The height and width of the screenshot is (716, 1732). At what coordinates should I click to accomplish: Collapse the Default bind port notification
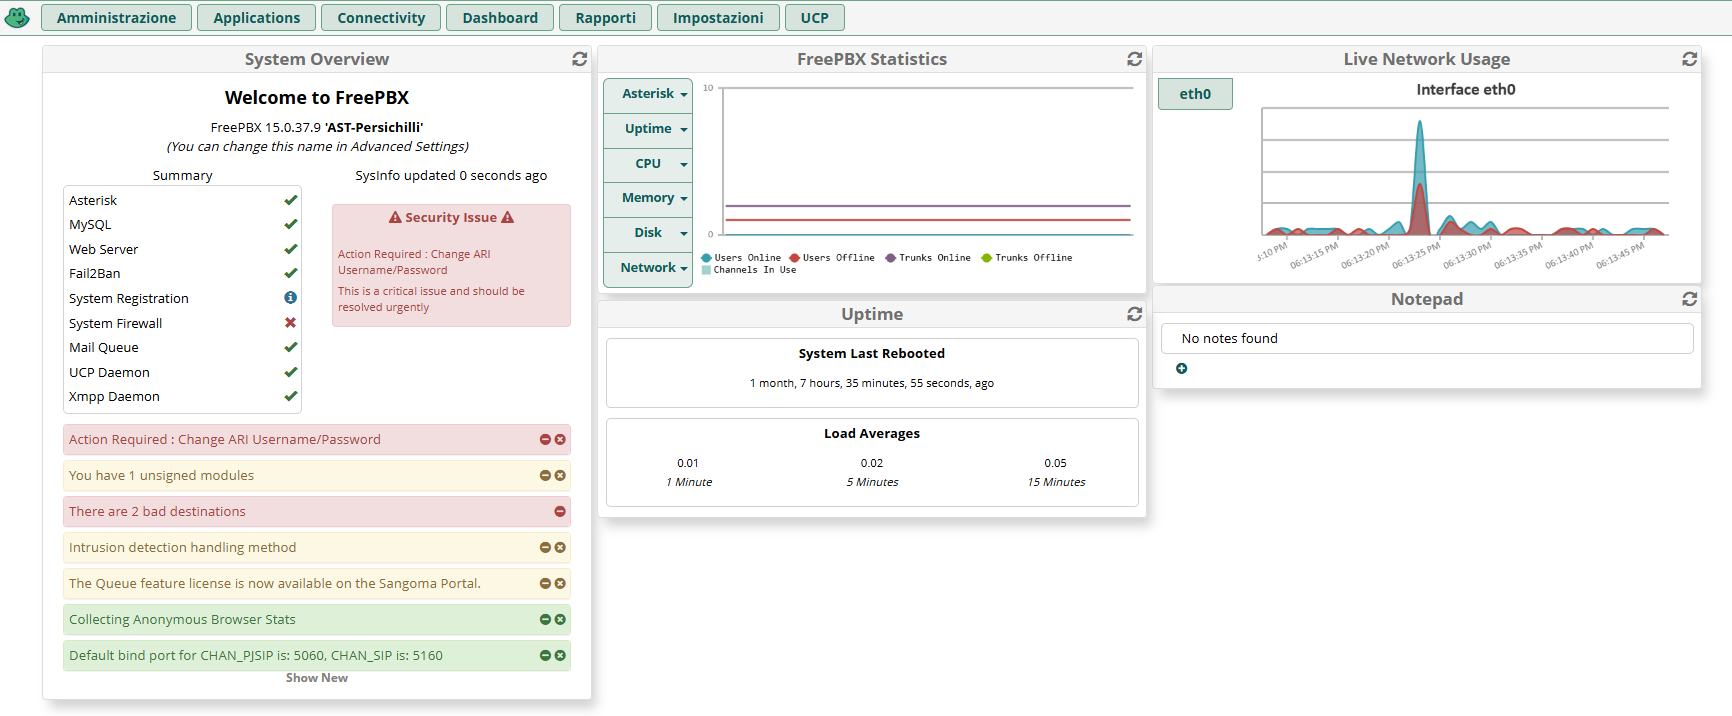pyautogui.click(x=545, y=655)
